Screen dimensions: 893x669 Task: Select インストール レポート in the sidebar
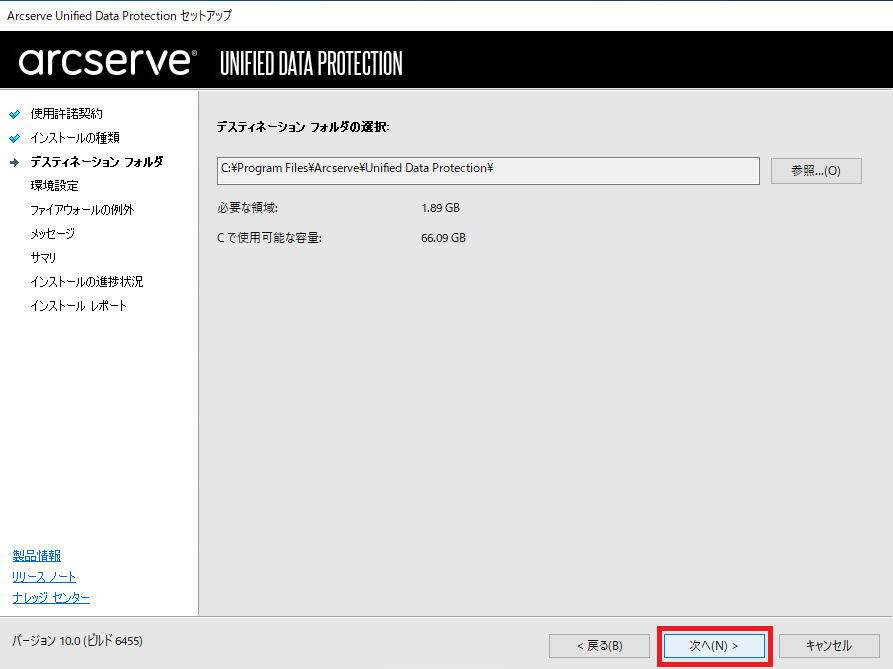(80, 305)
